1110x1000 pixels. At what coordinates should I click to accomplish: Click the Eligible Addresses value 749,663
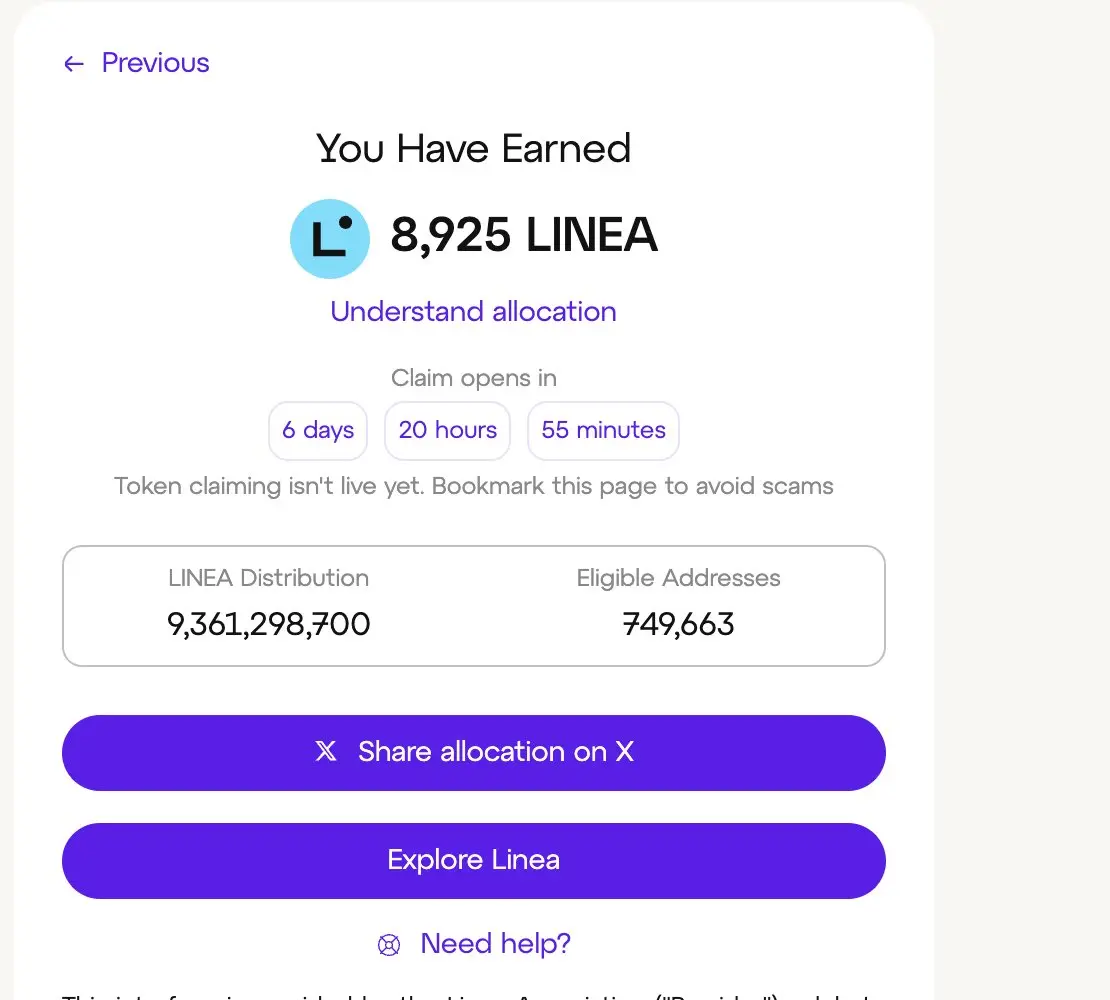click(678, 624)
